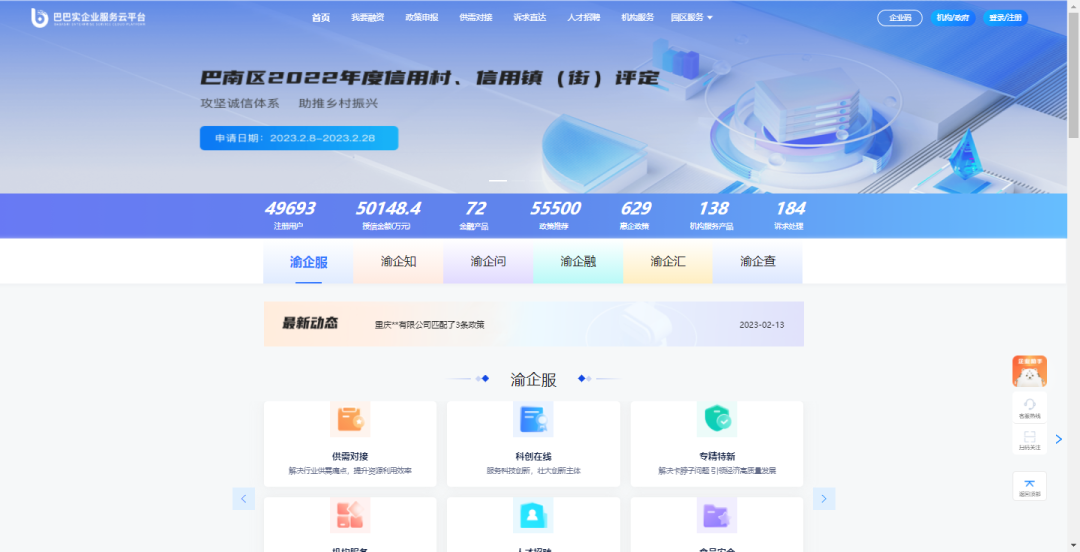1080x552 pixels.
Task: Open 人才招聘 in the top navigation
Action: click(583, 17)
